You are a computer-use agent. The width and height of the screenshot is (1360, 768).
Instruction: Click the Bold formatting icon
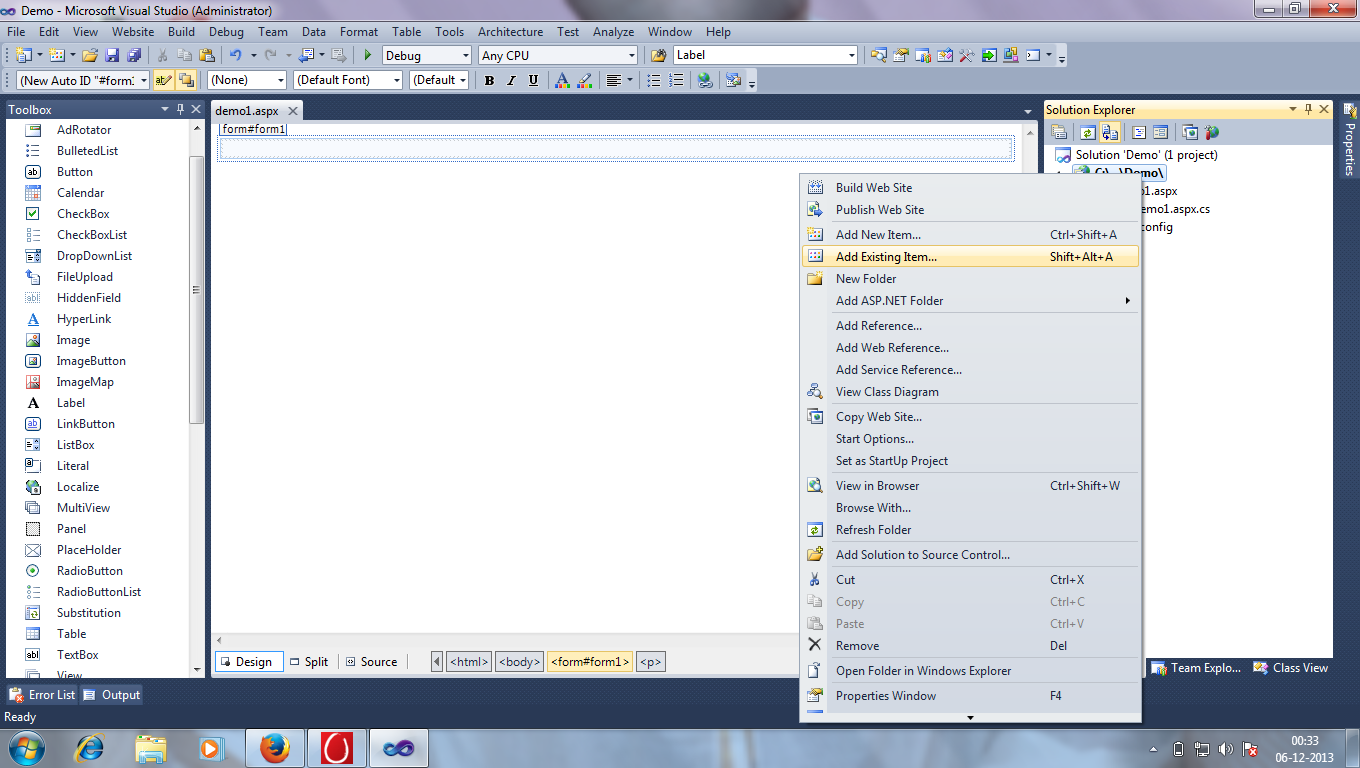(489, 81)
